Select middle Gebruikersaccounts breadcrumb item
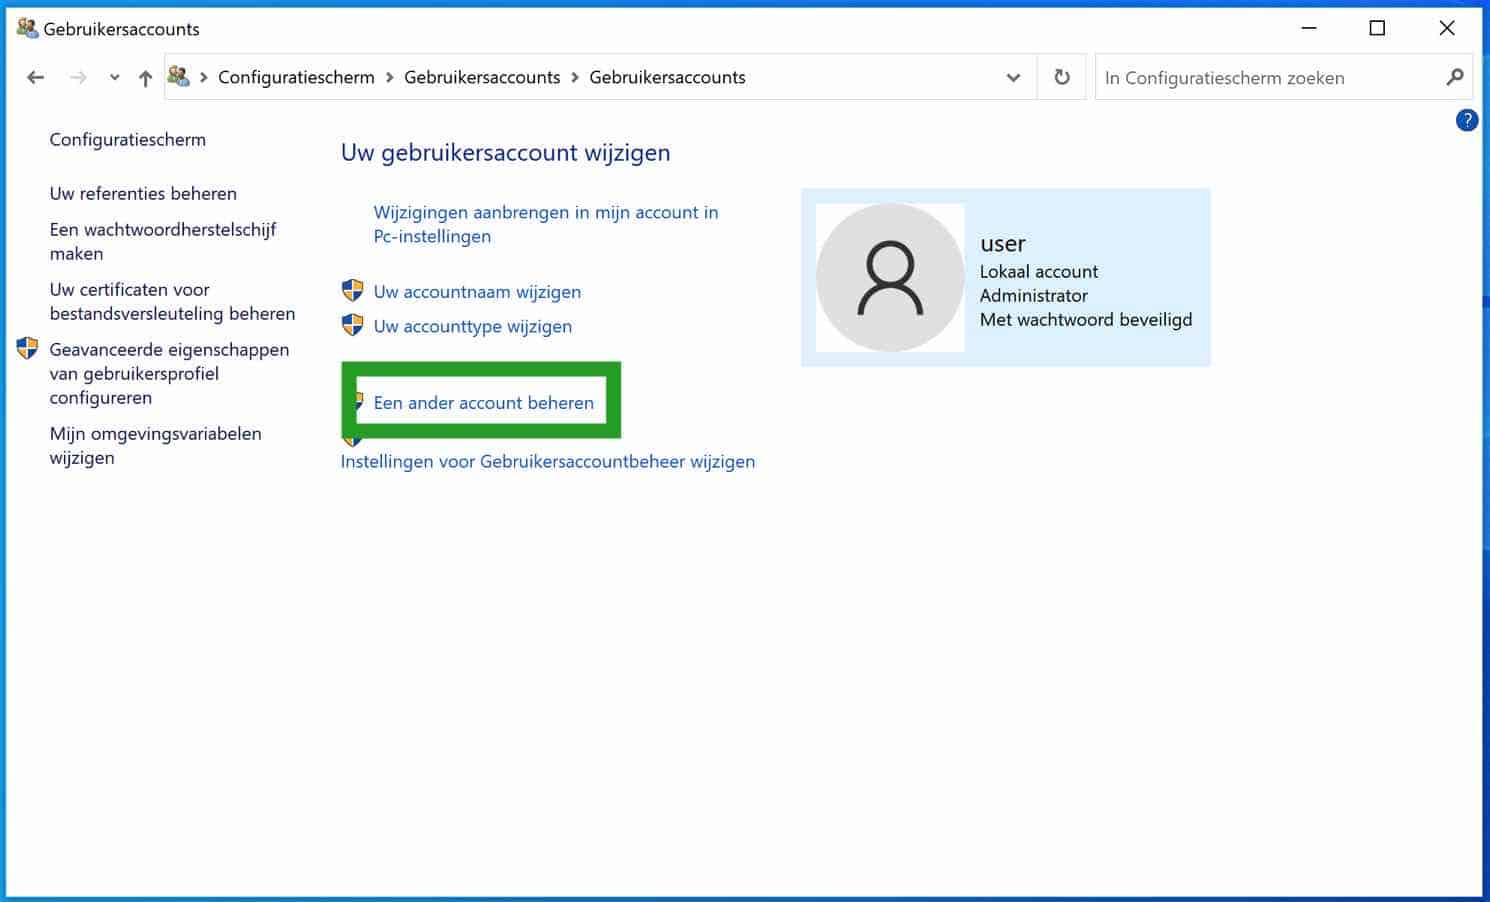The height and width of the screenshot is (902, 1490). coord(482,78)
